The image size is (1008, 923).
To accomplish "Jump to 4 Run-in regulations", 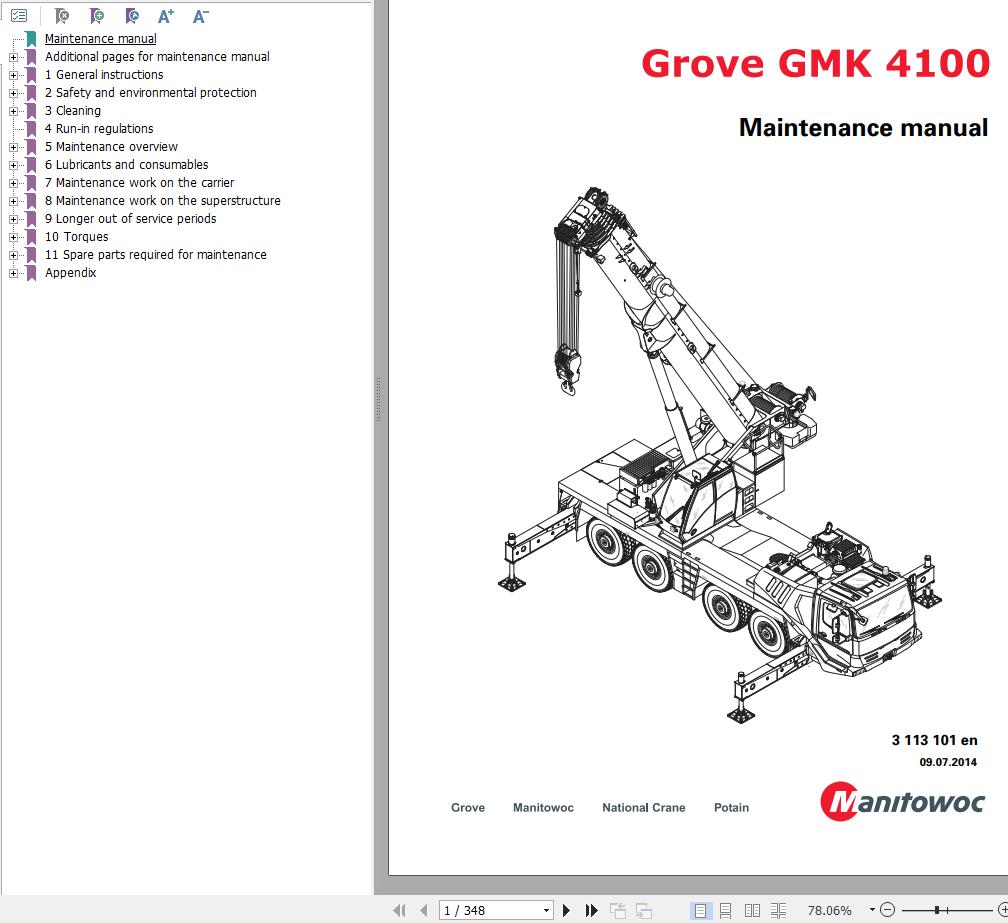I will click(99, 129).
